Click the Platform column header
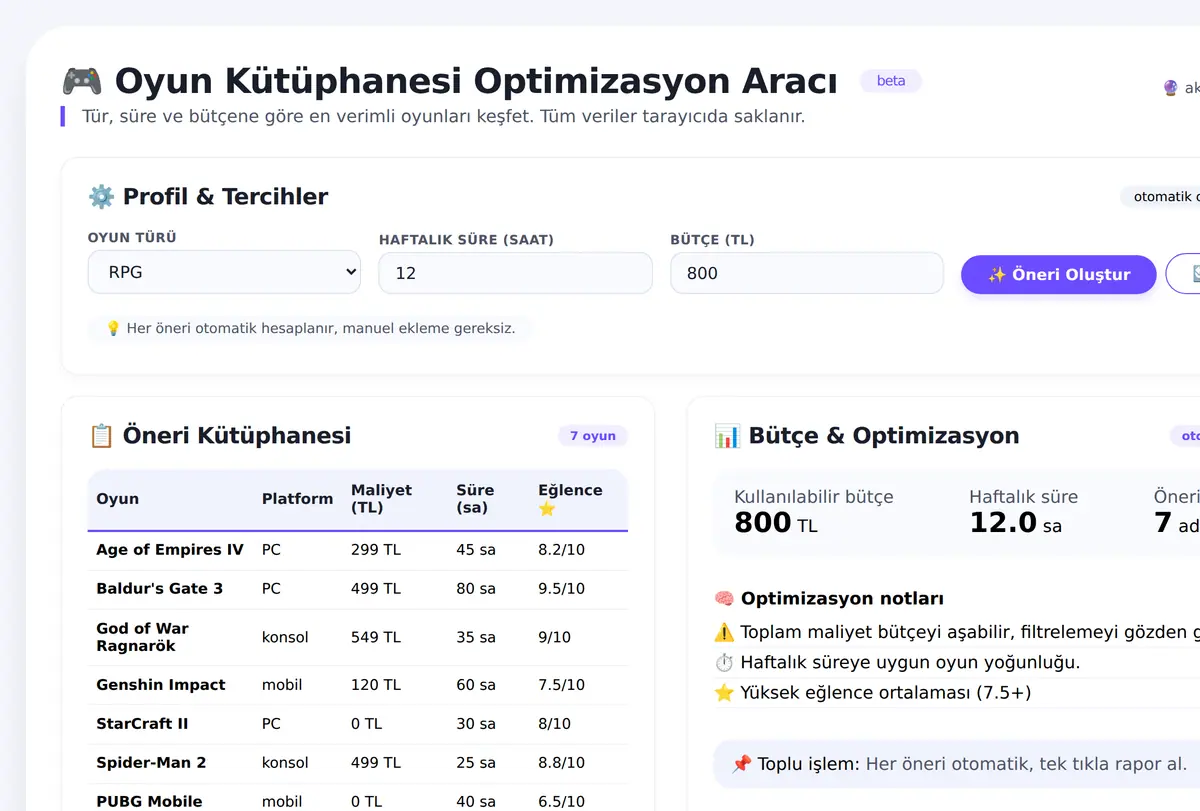Image resolution: width=1200 pixels, height=811 pixels. (x=297, y=499)
